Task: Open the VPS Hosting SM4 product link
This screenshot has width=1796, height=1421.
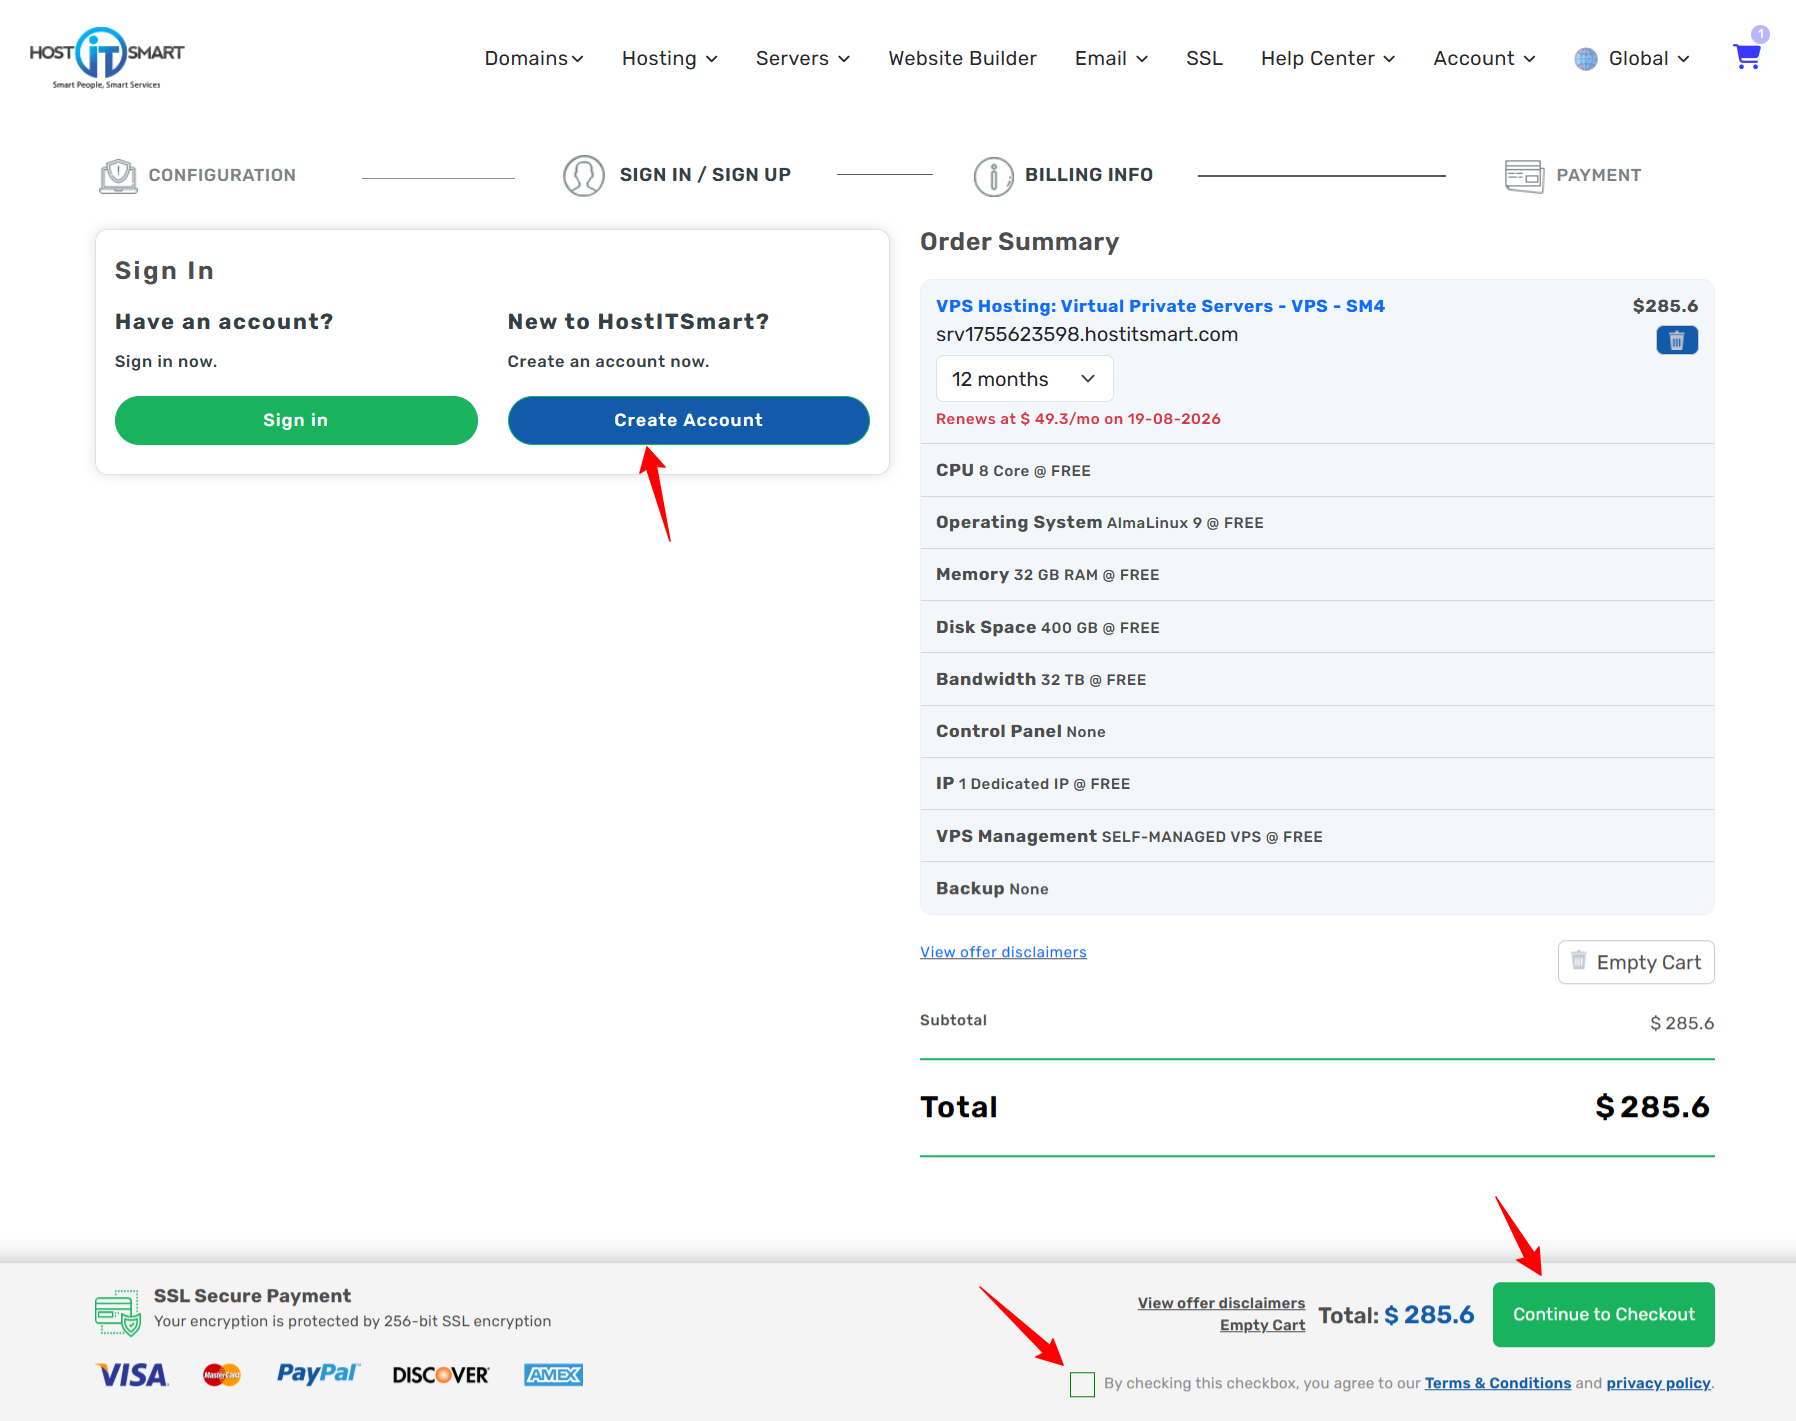Action: pos(1160,306)
